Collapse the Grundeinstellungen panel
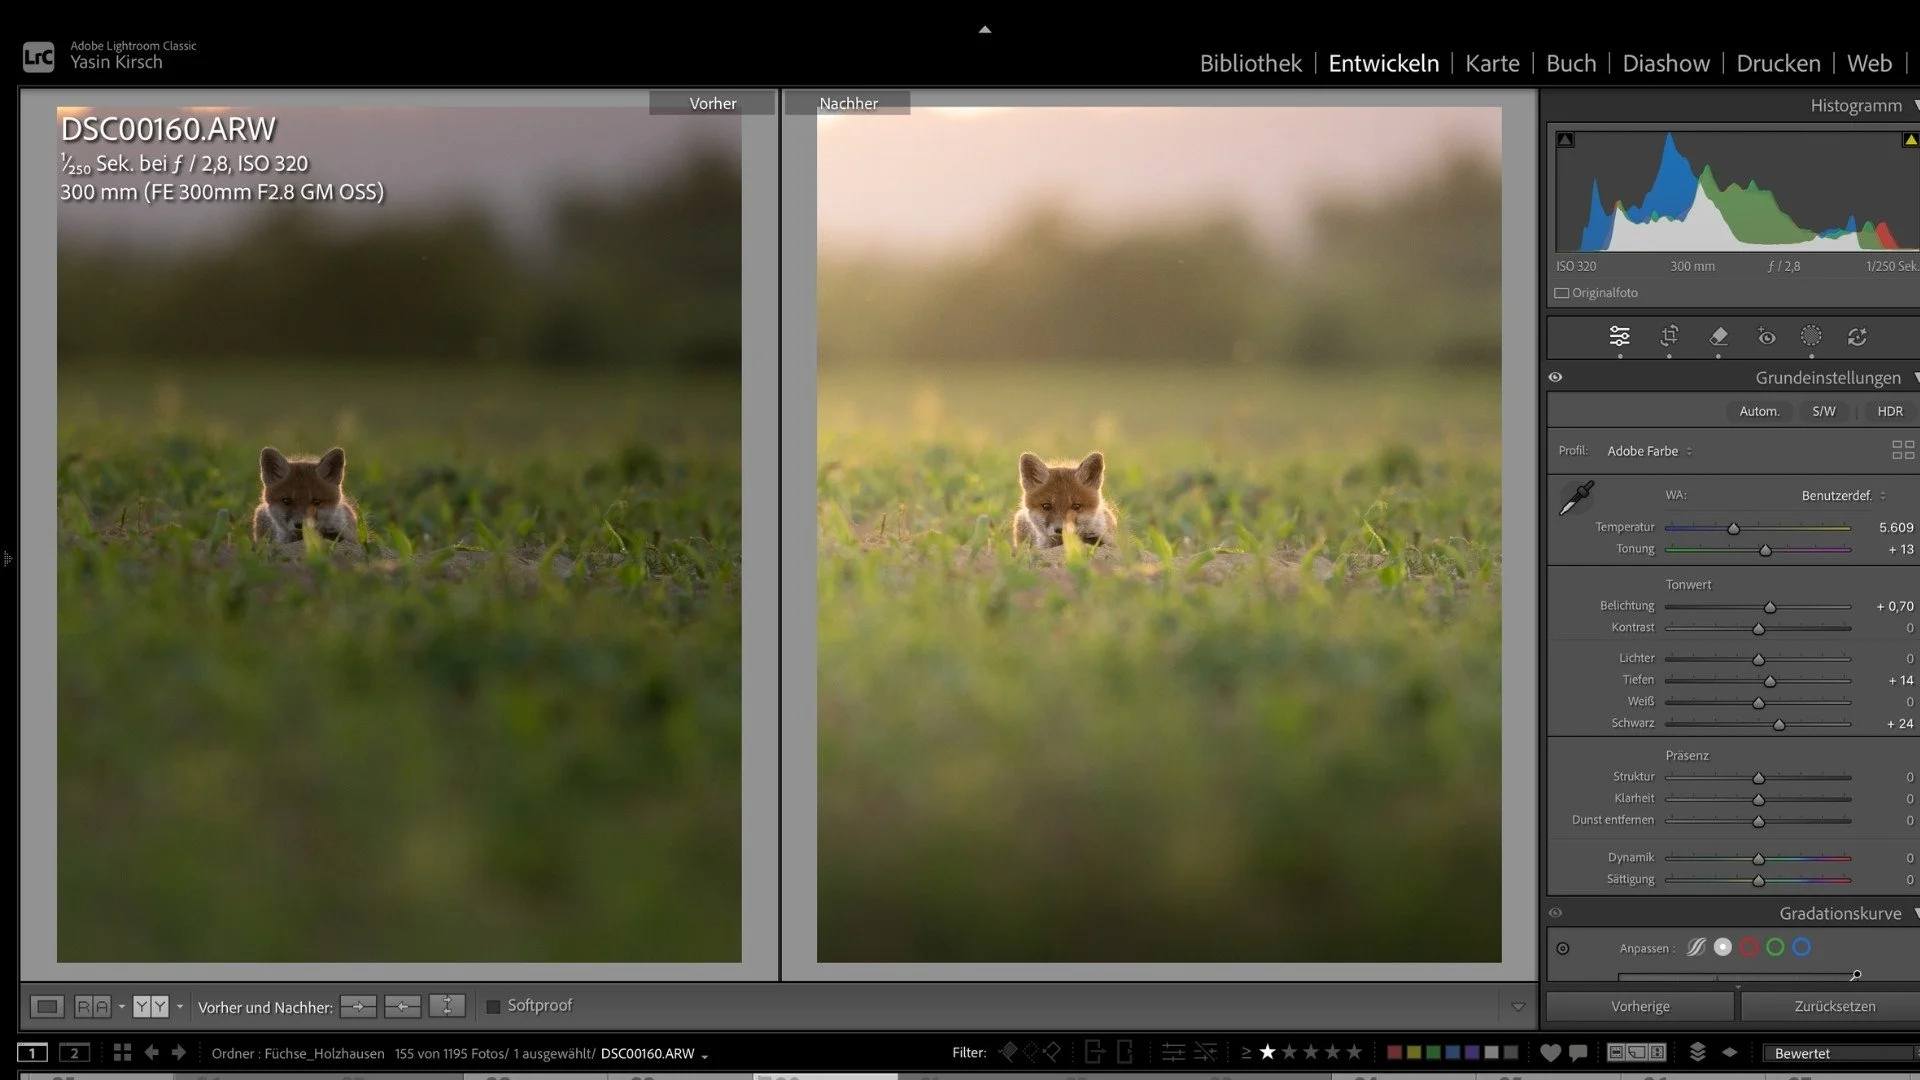 (x=1915, y=378)
